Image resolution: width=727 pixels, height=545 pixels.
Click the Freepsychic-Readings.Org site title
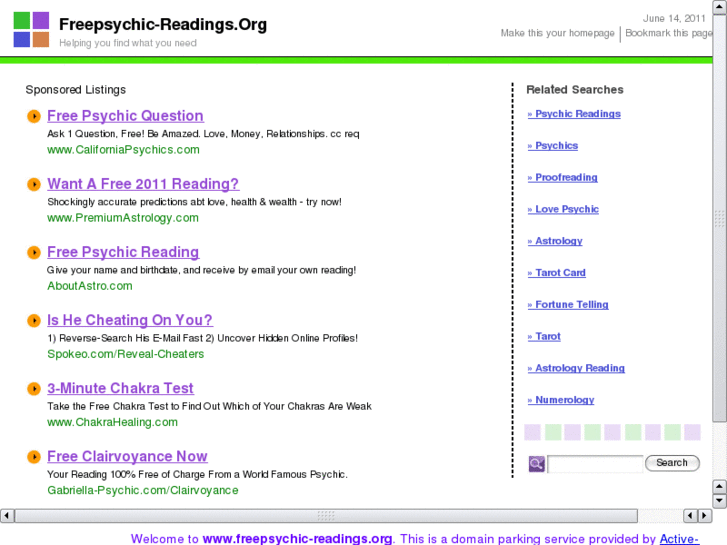tap(163, 24)
